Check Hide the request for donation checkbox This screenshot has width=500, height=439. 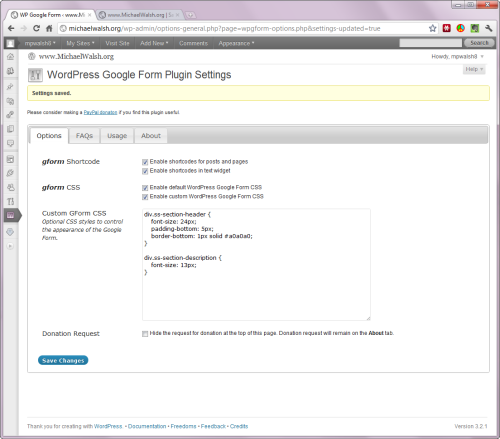(x=145, y=334)
